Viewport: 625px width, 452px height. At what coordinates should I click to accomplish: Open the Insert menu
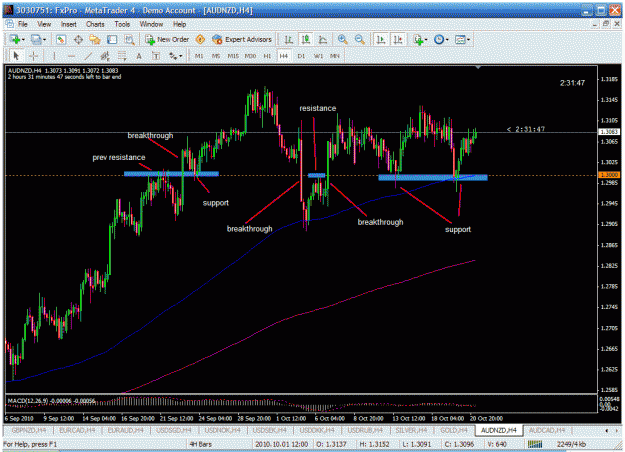pyautogui.click(x=69, y=24)
